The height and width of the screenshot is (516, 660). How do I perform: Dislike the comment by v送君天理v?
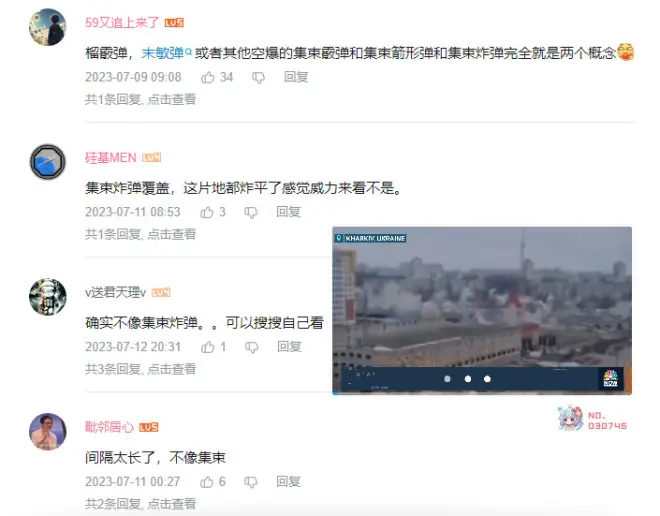click(x=252, y=347)
